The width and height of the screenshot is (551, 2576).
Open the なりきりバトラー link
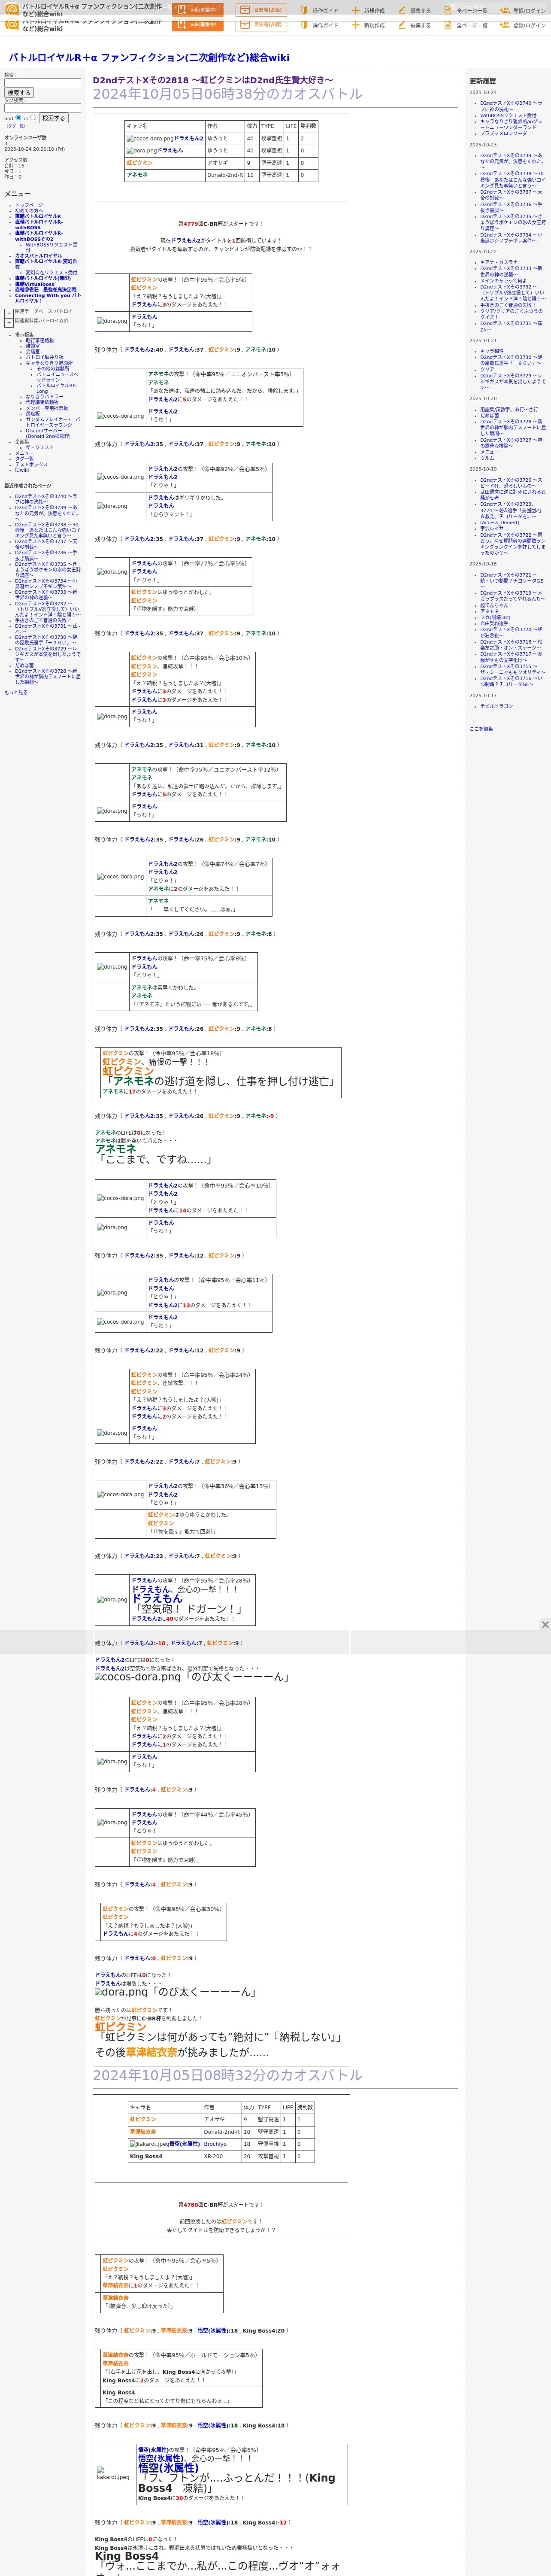pos(44,397)
